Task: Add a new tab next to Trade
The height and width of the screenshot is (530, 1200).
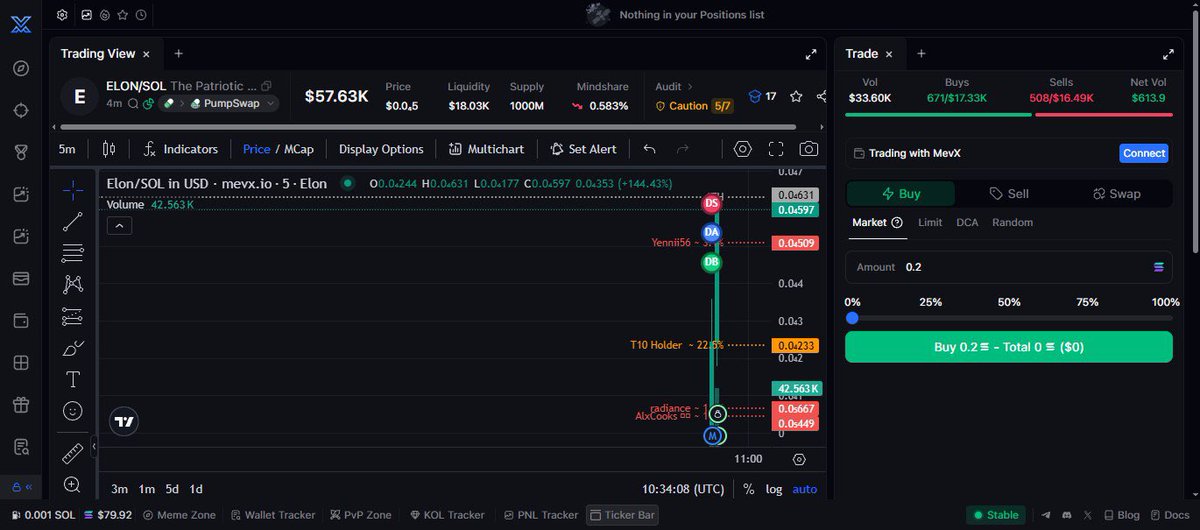Action: (921, 54)
